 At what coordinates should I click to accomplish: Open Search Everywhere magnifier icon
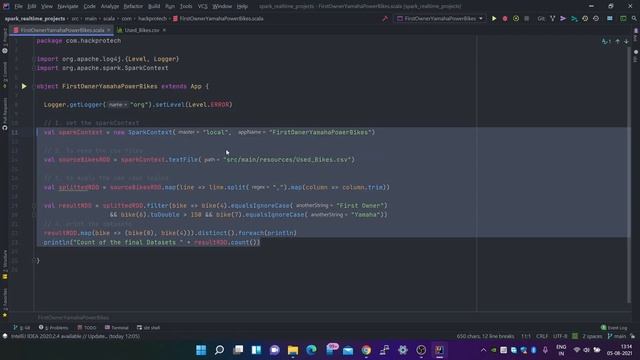coord(634,18)
